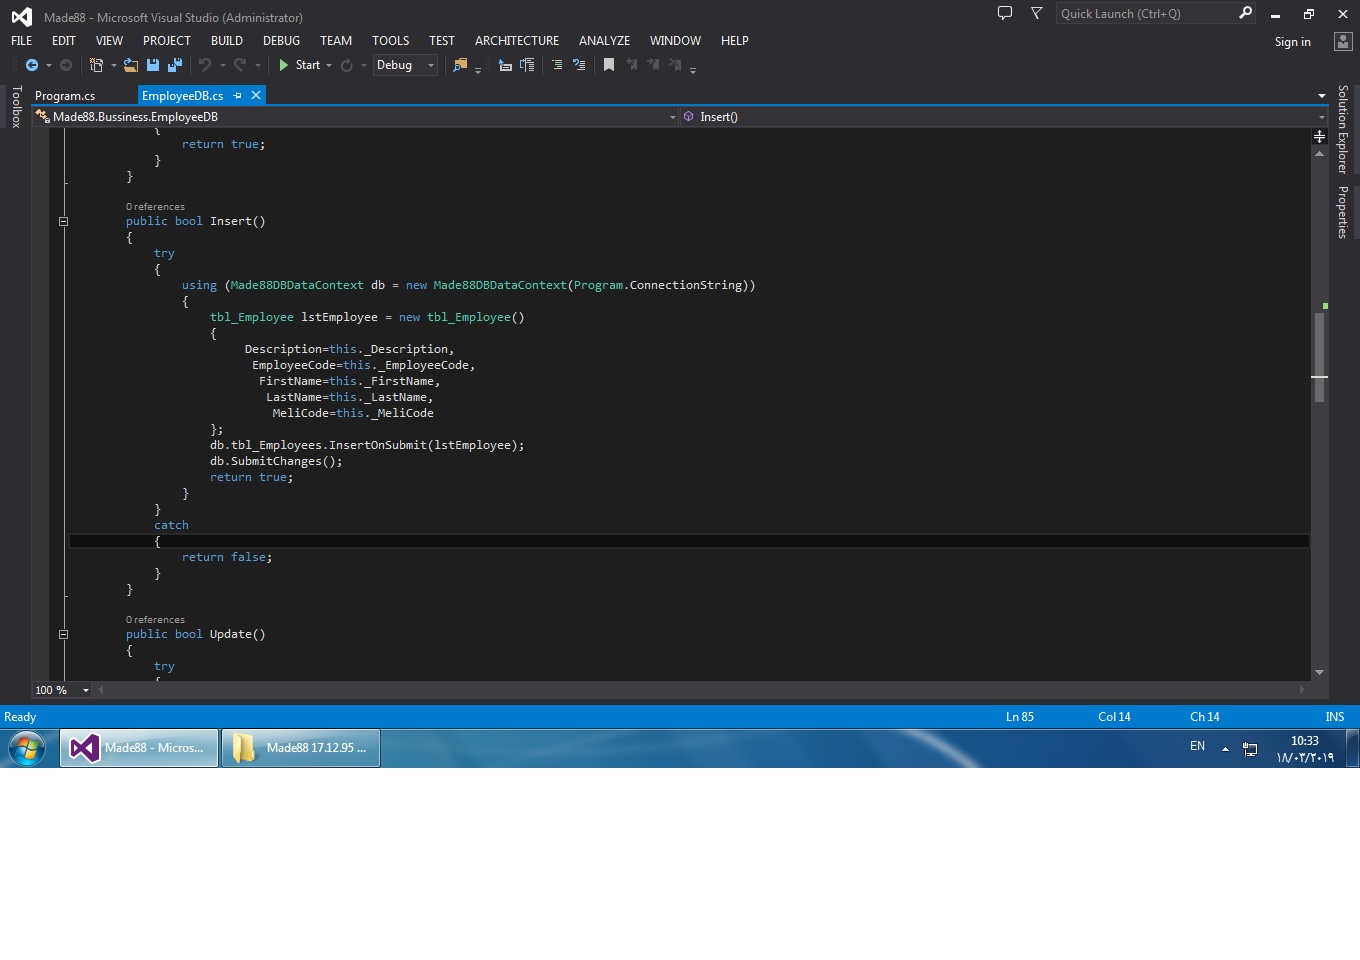1360x960 pixels.
Task: Expand the Insert() member dropdown
Action: (x=1321, y=117)
